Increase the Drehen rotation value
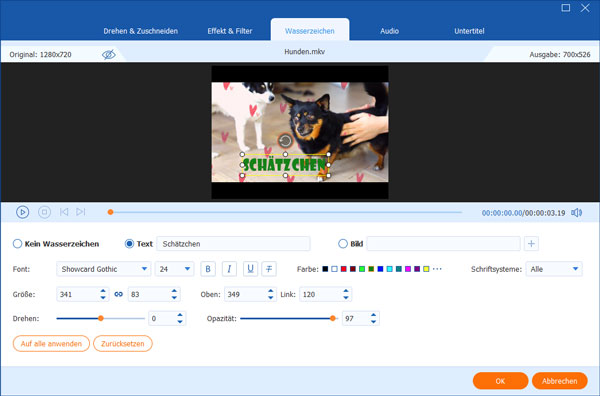Image resolution: width=600 pixels, height=396 pixels. point(180,315)
